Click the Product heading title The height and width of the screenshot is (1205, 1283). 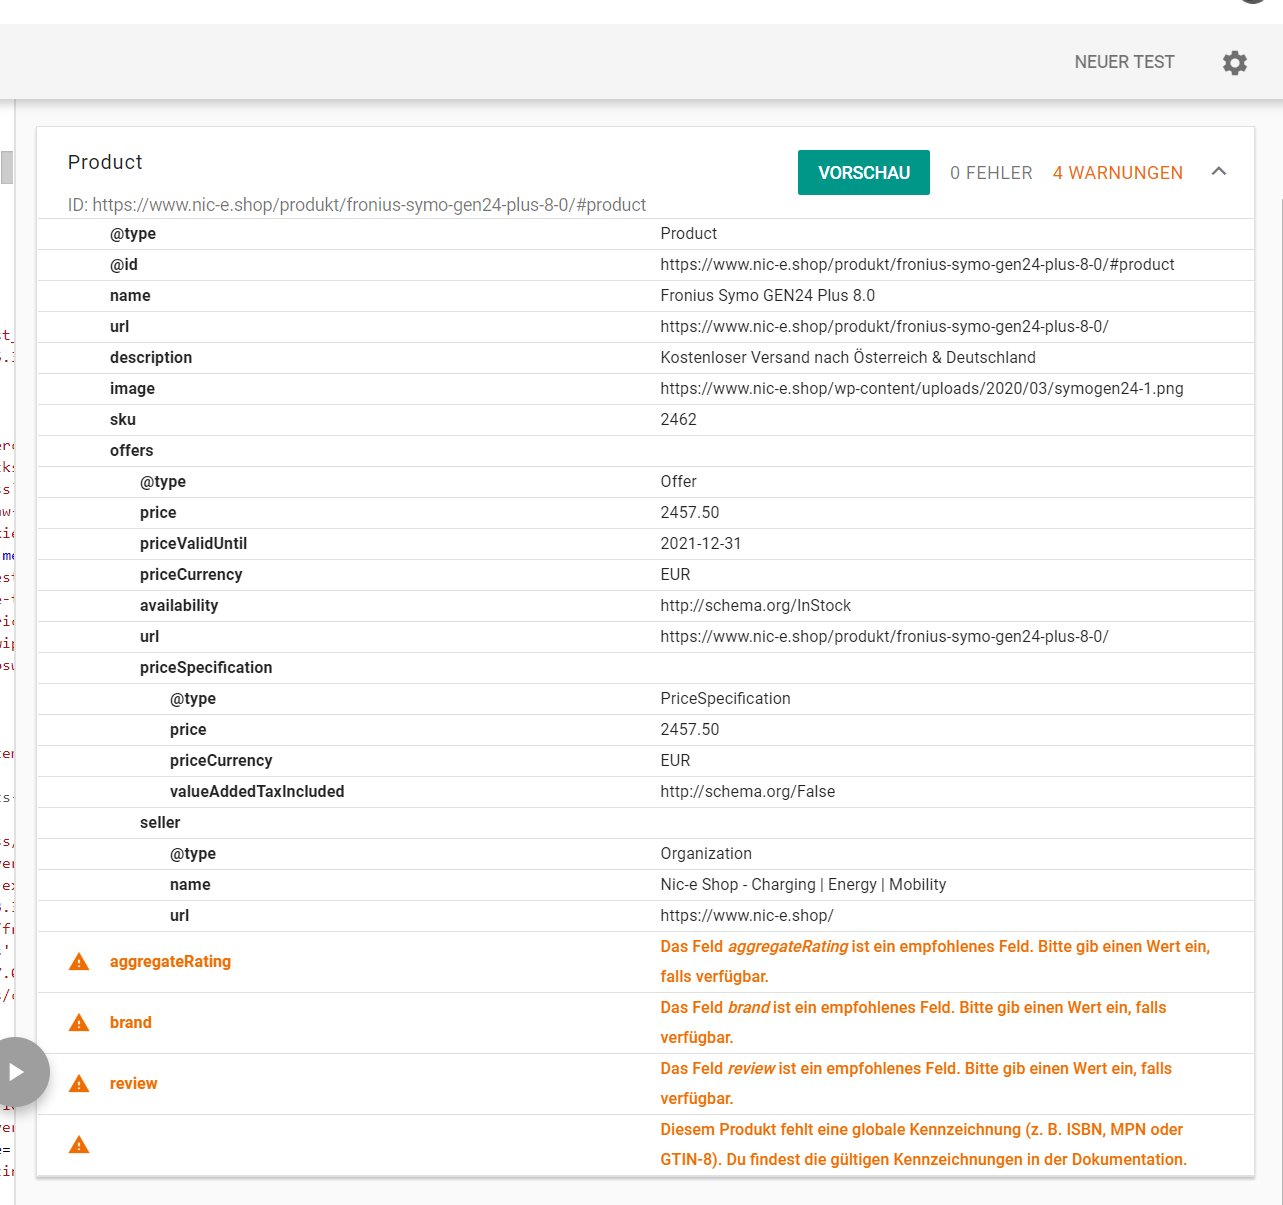point(105,162)
